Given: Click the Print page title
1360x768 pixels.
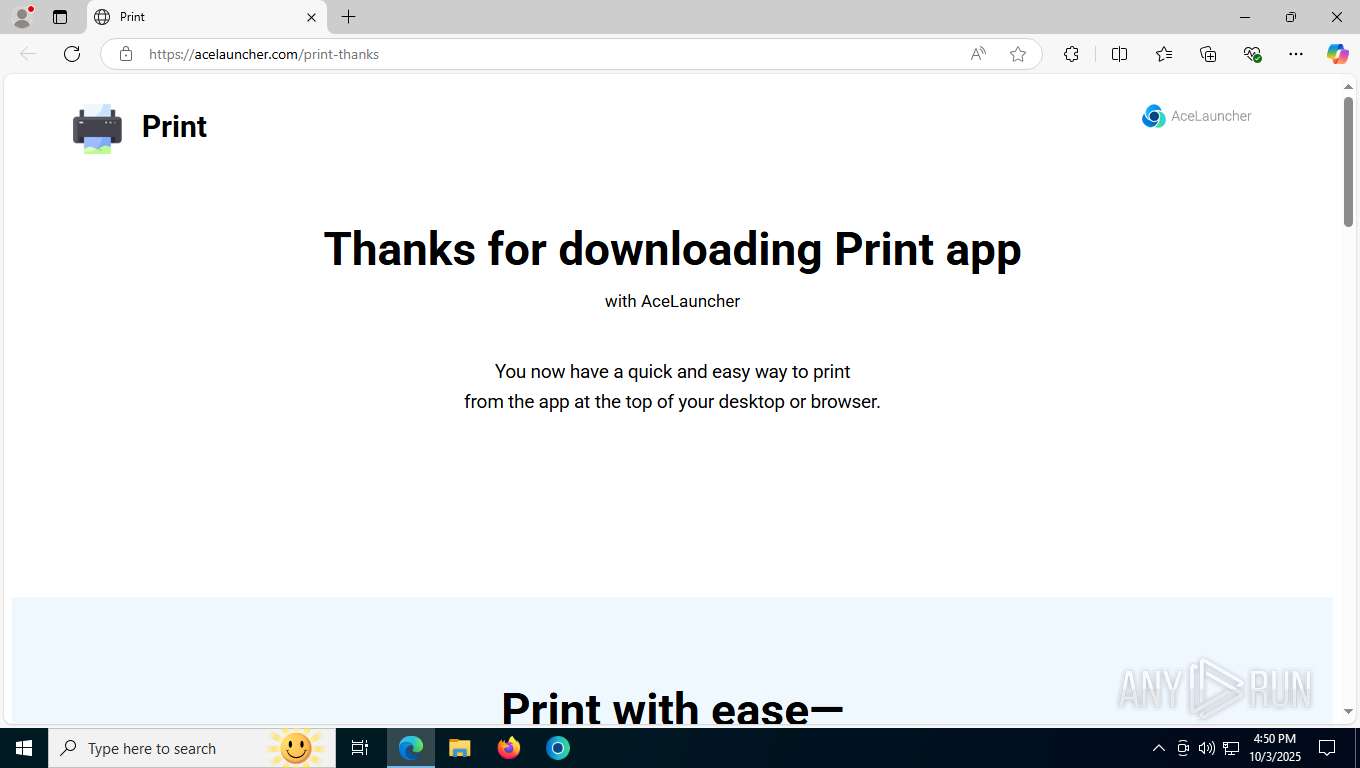Looking at the screenshot, I should point(174,127).
